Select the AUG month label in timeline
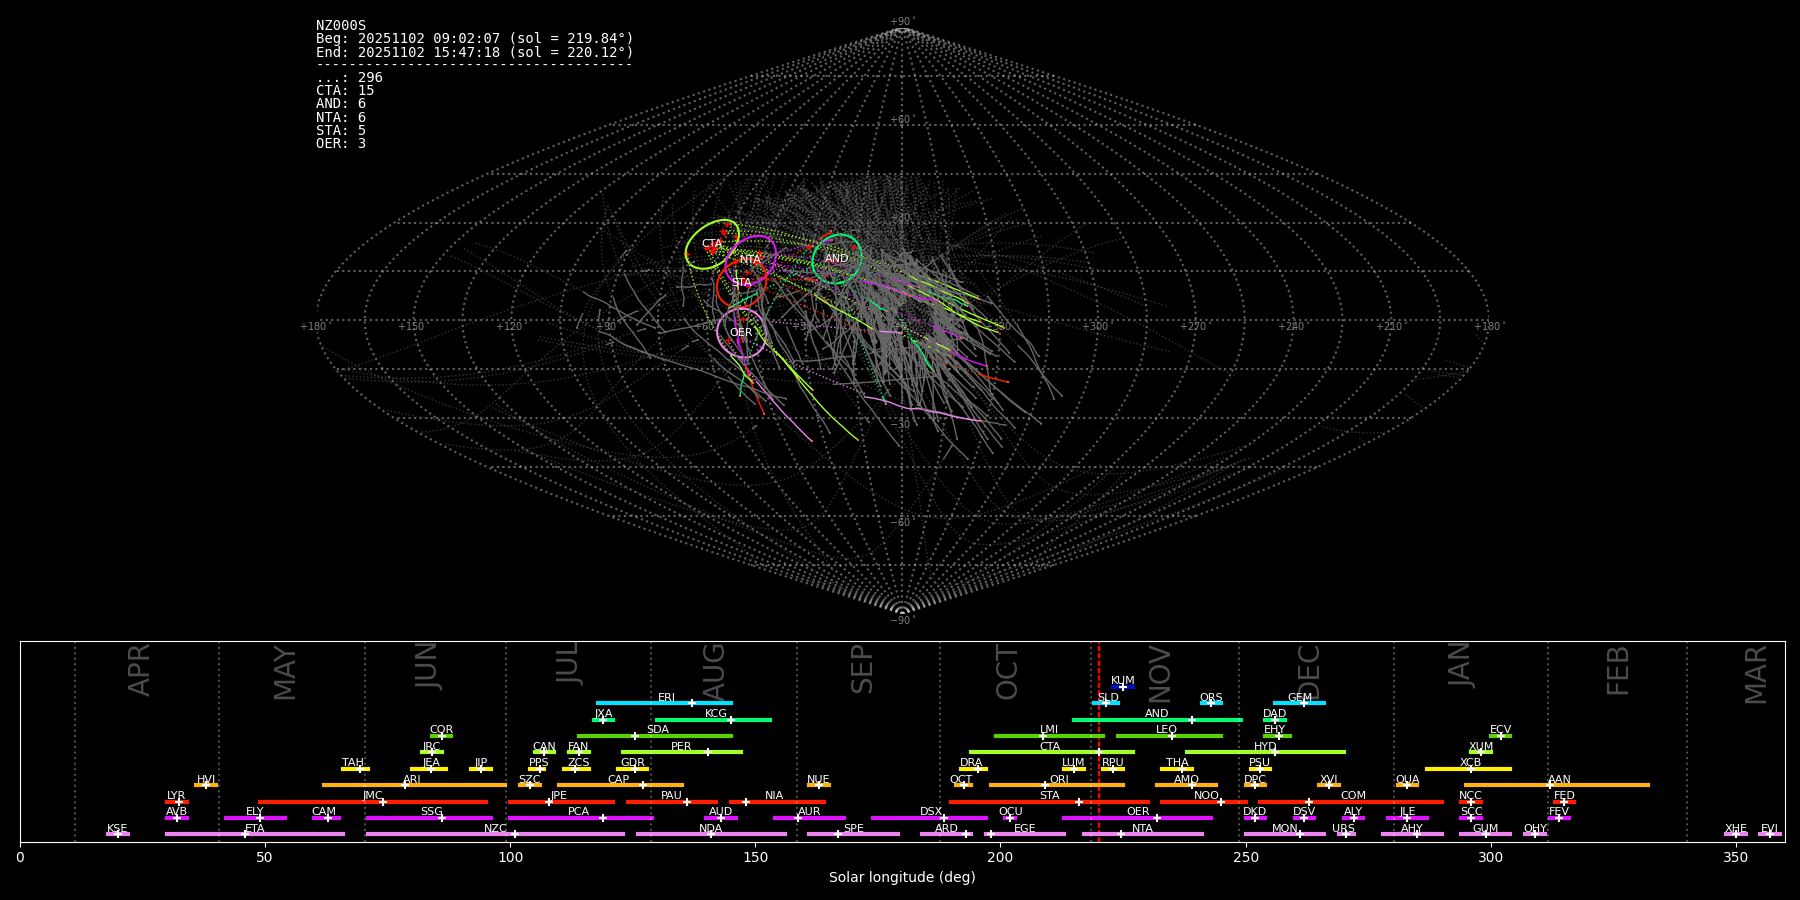Image resolution: width=1800 pixels, height=900 pixels. coord(714,672)
